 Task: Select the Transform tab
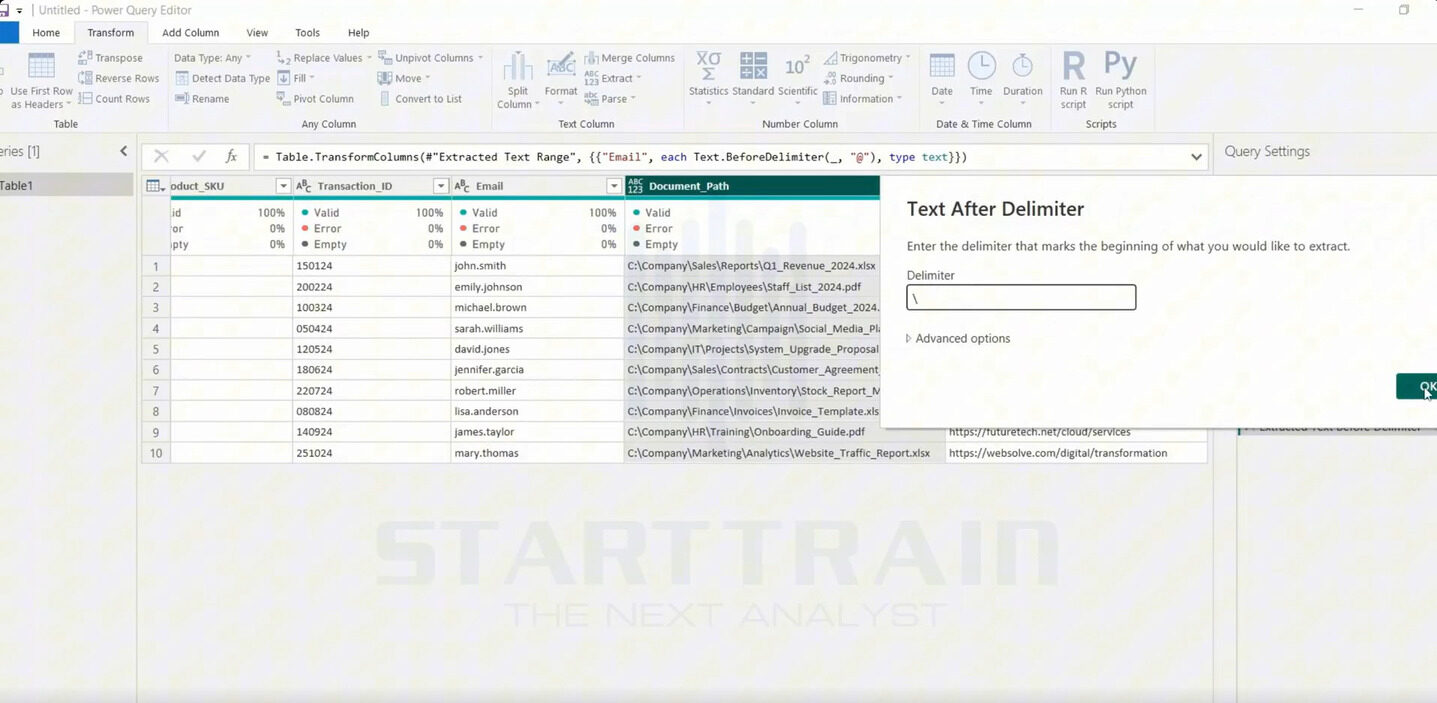(x=110, y=33)
